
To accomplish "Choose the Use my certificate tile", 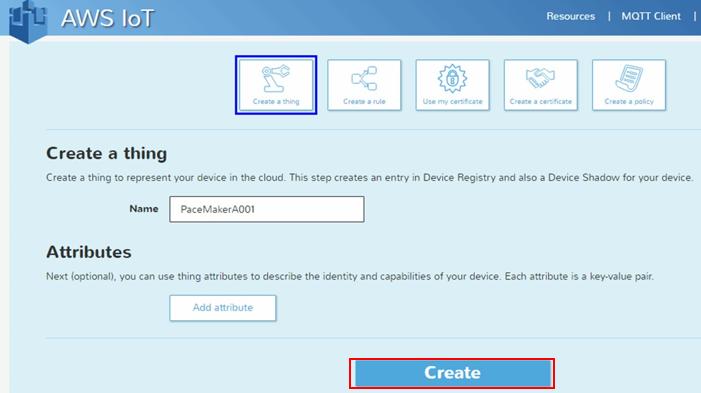I will (x=452, y=85).
